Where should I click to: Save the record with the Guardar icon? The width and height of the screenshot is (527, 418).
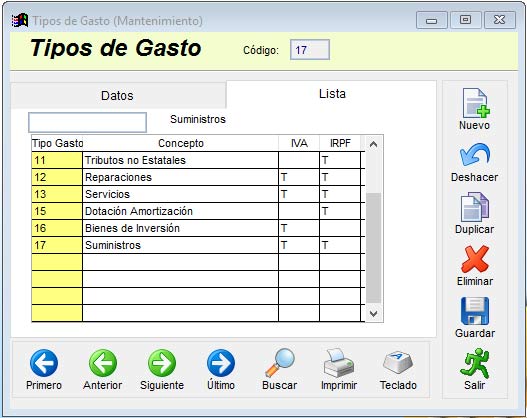click(475, 311)
